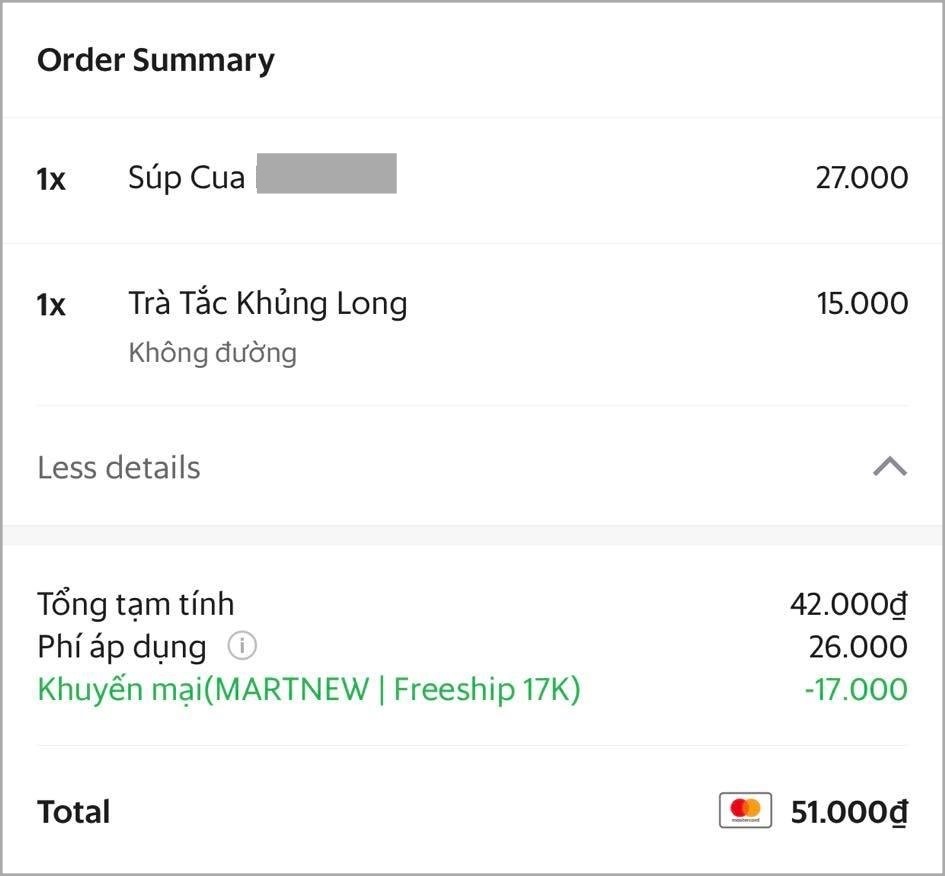
Task: Click the Less details link
Action: click(x=118, y=467)
